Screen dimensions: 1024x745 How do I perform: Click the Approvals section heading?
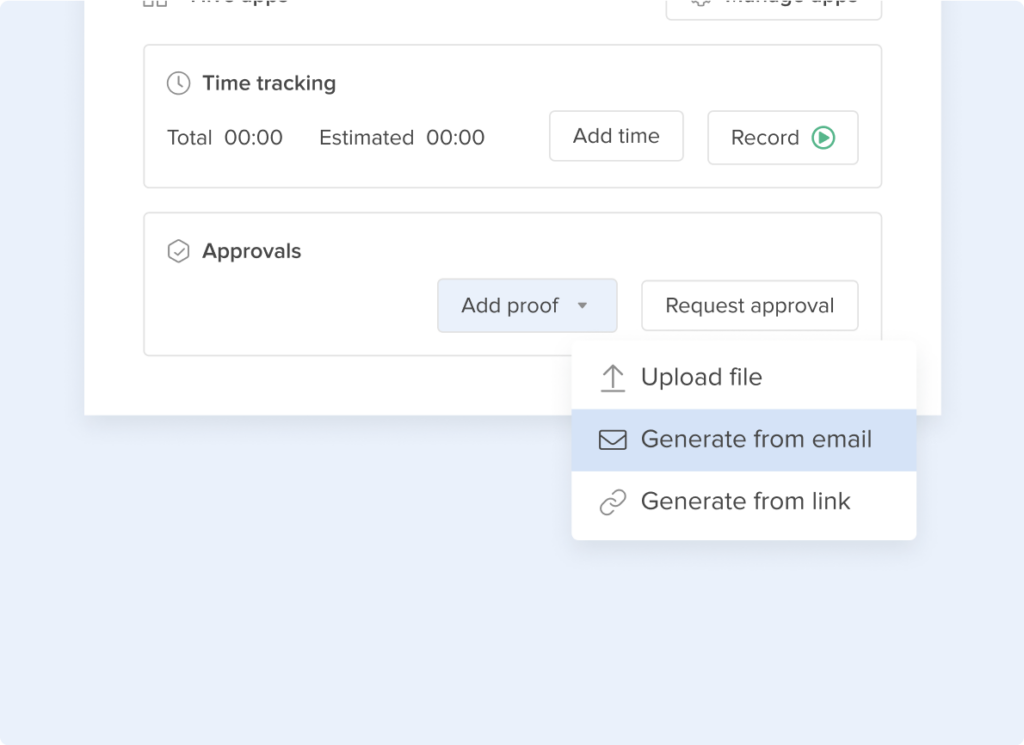click(251, 251)
